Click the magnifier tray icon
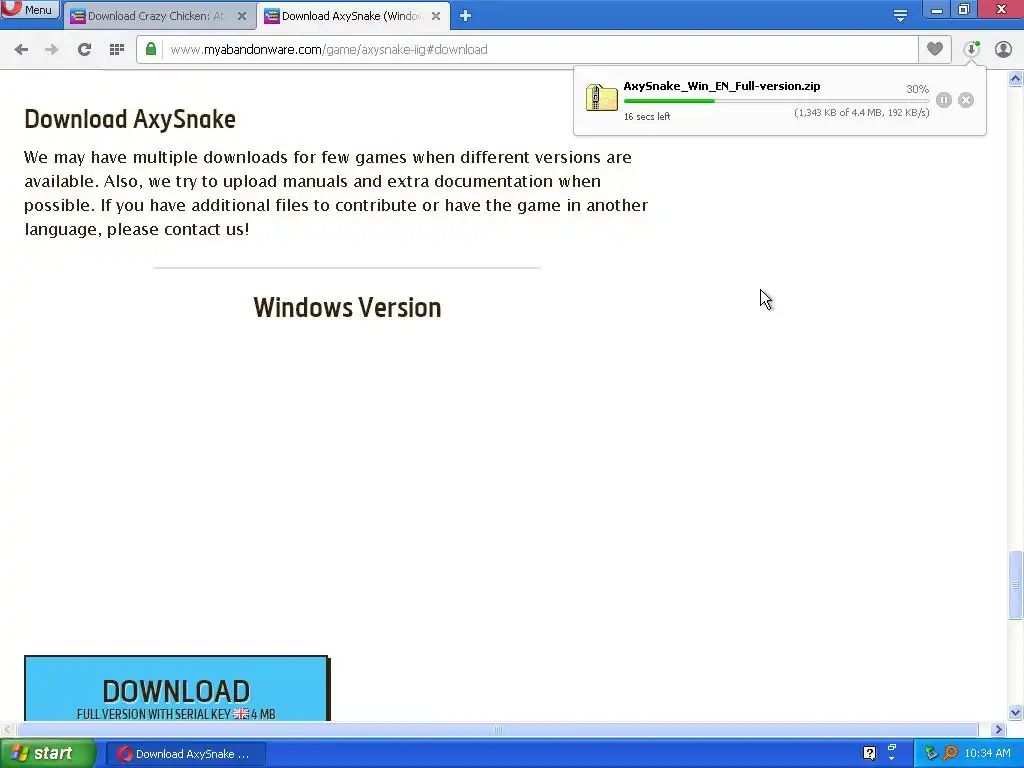Screen dimensions: 1024x768 coord(950,753)
